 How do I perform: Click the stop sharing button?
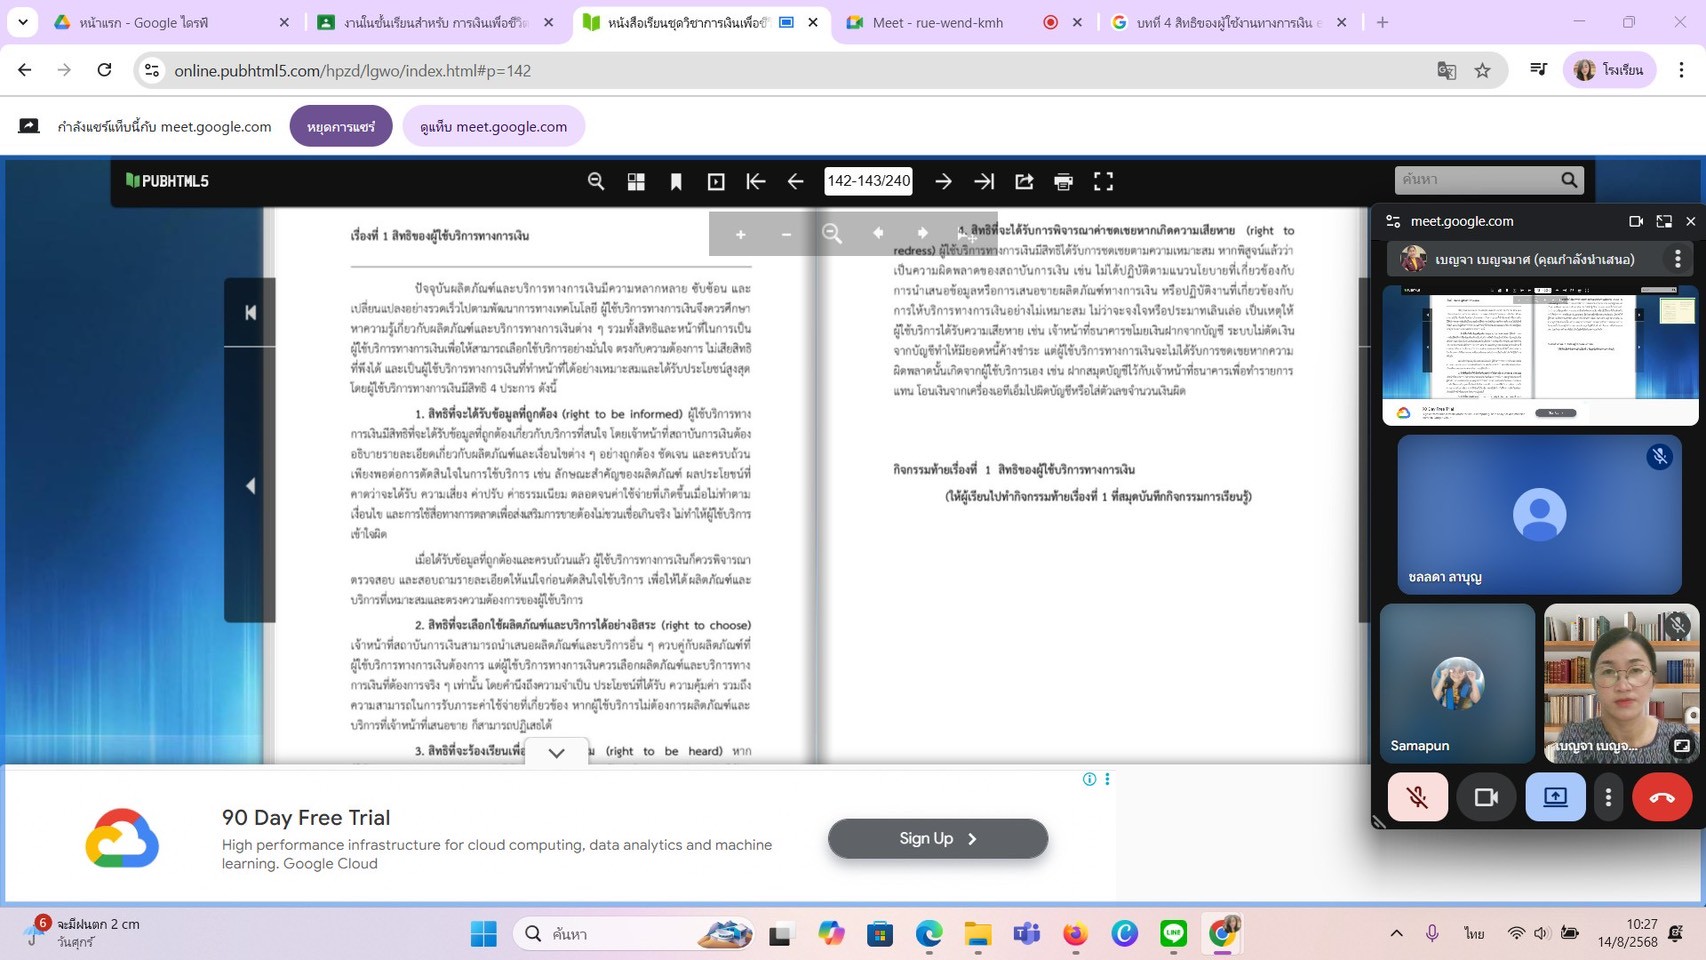coord(341,127)
